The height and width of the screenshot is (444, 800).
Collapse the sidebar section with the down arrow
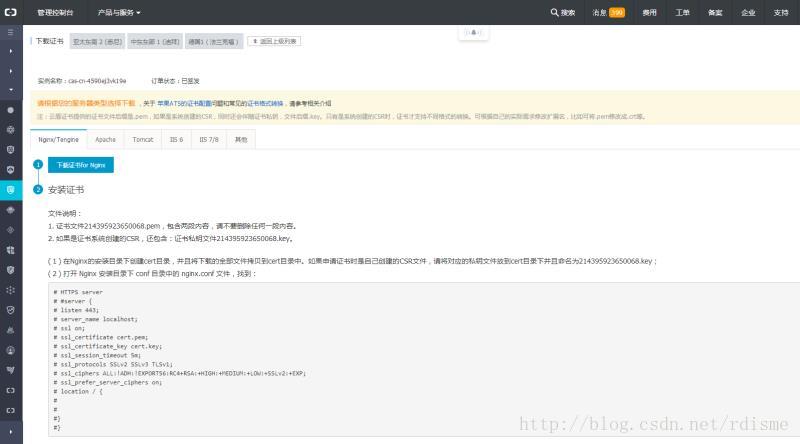[x=11, y=90]
